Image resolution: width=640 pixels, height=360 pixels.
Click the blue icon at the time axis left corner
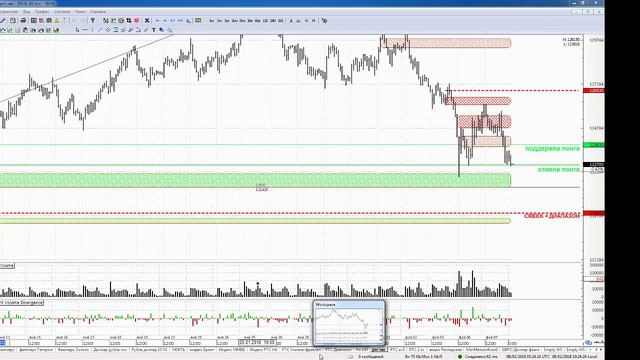point(2,342)
